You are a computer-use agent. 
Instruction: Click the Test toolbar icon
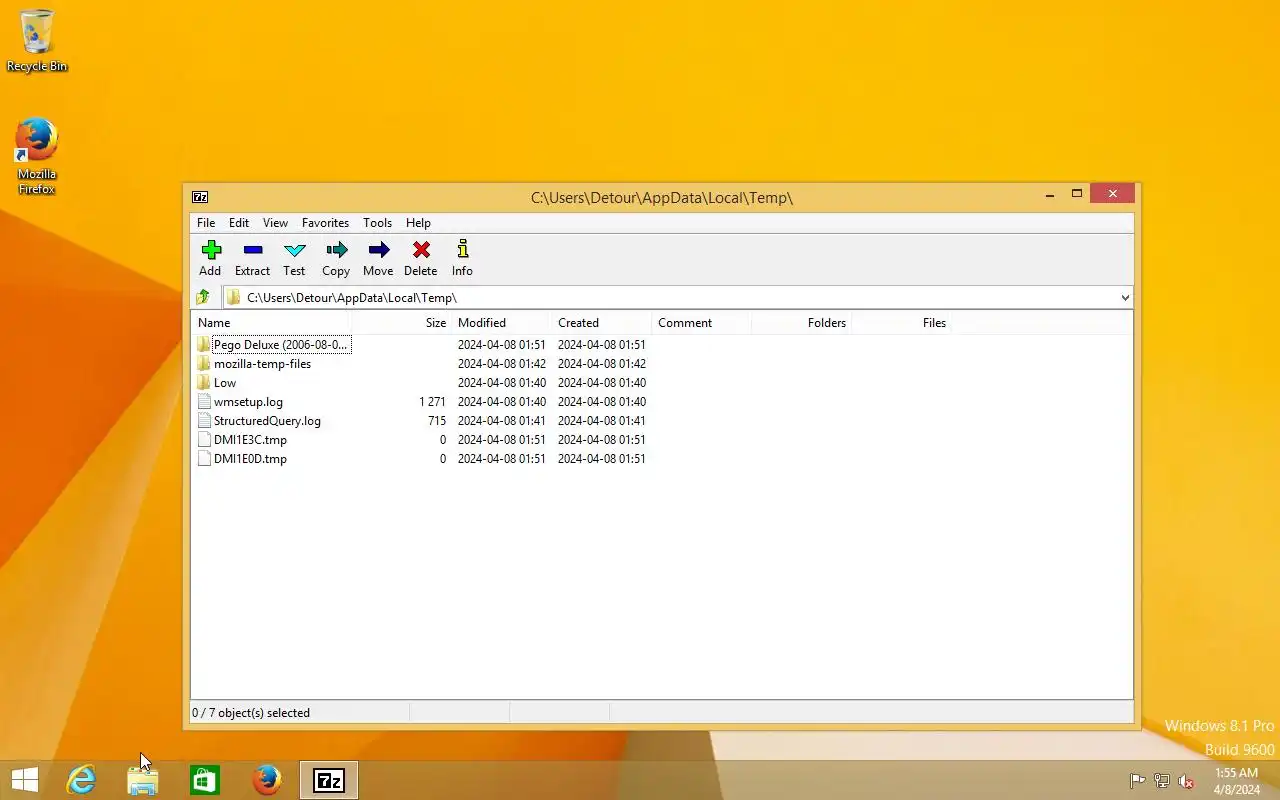point(294,250)
